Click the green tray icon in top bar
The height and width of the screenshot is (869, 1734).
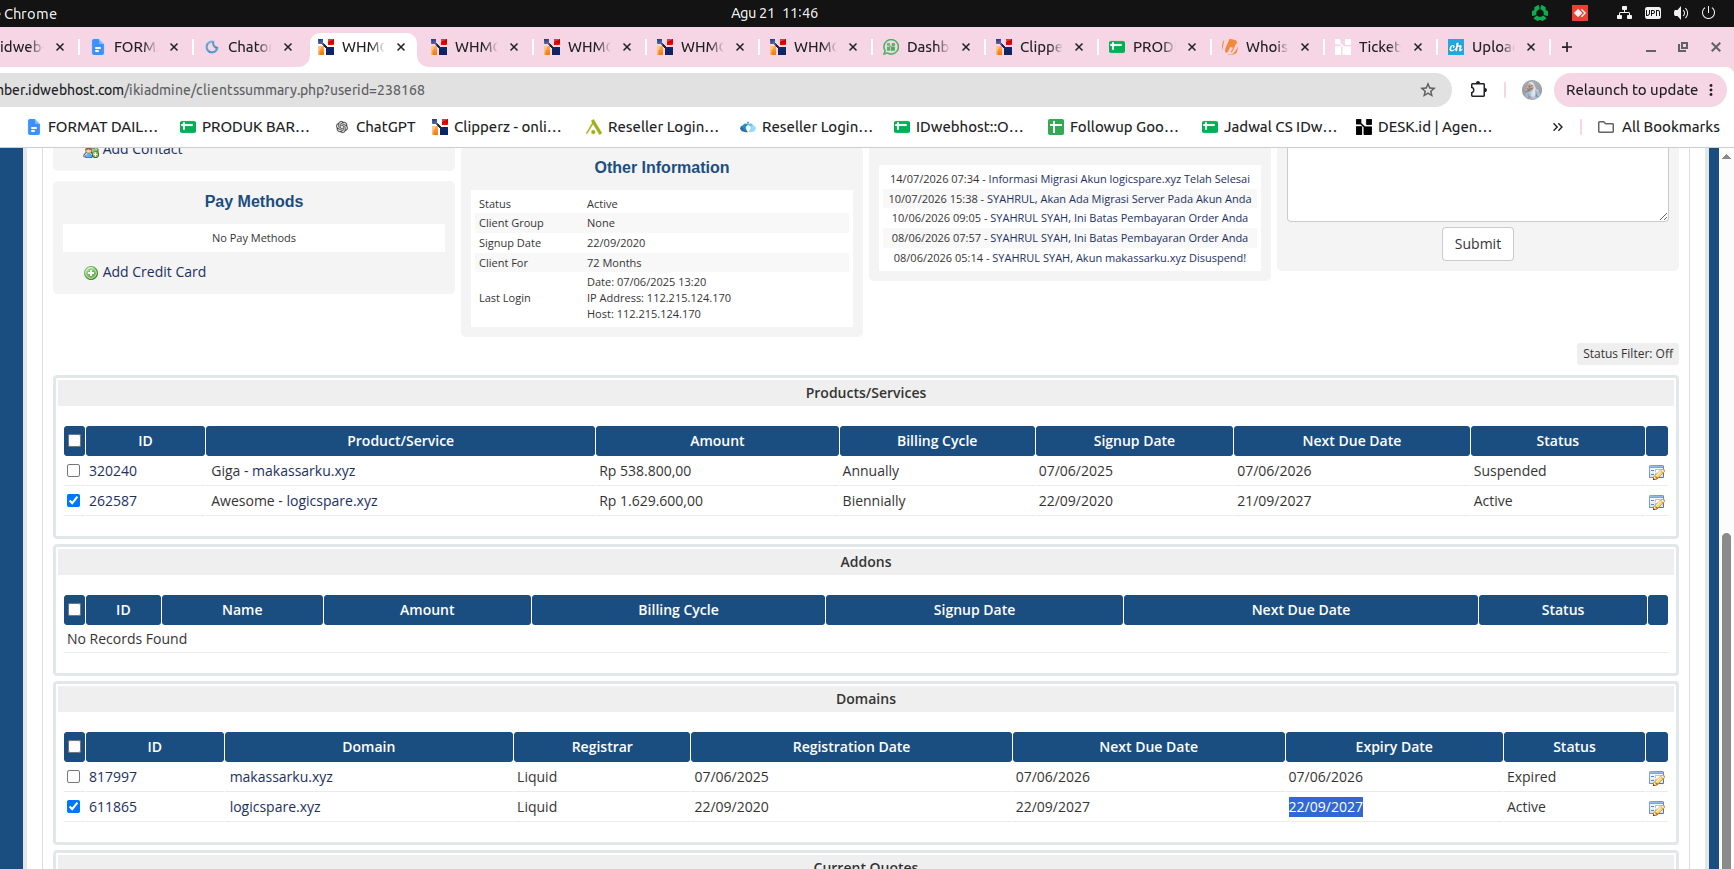click(1540, 13)
